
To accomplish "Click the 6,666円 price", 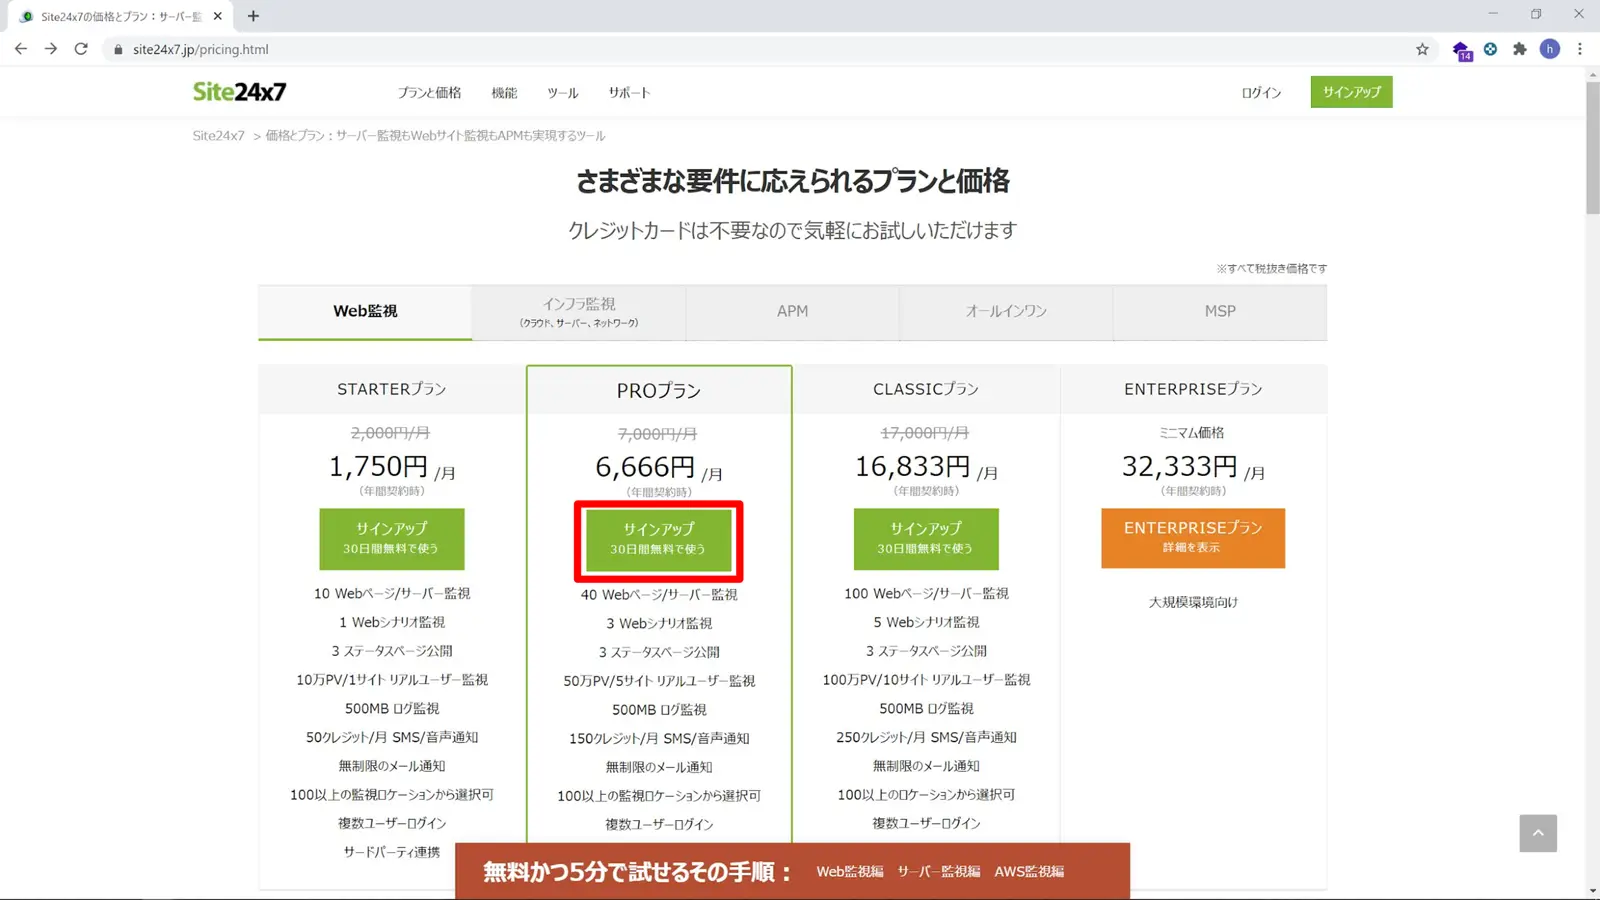I will coord(645,468).
